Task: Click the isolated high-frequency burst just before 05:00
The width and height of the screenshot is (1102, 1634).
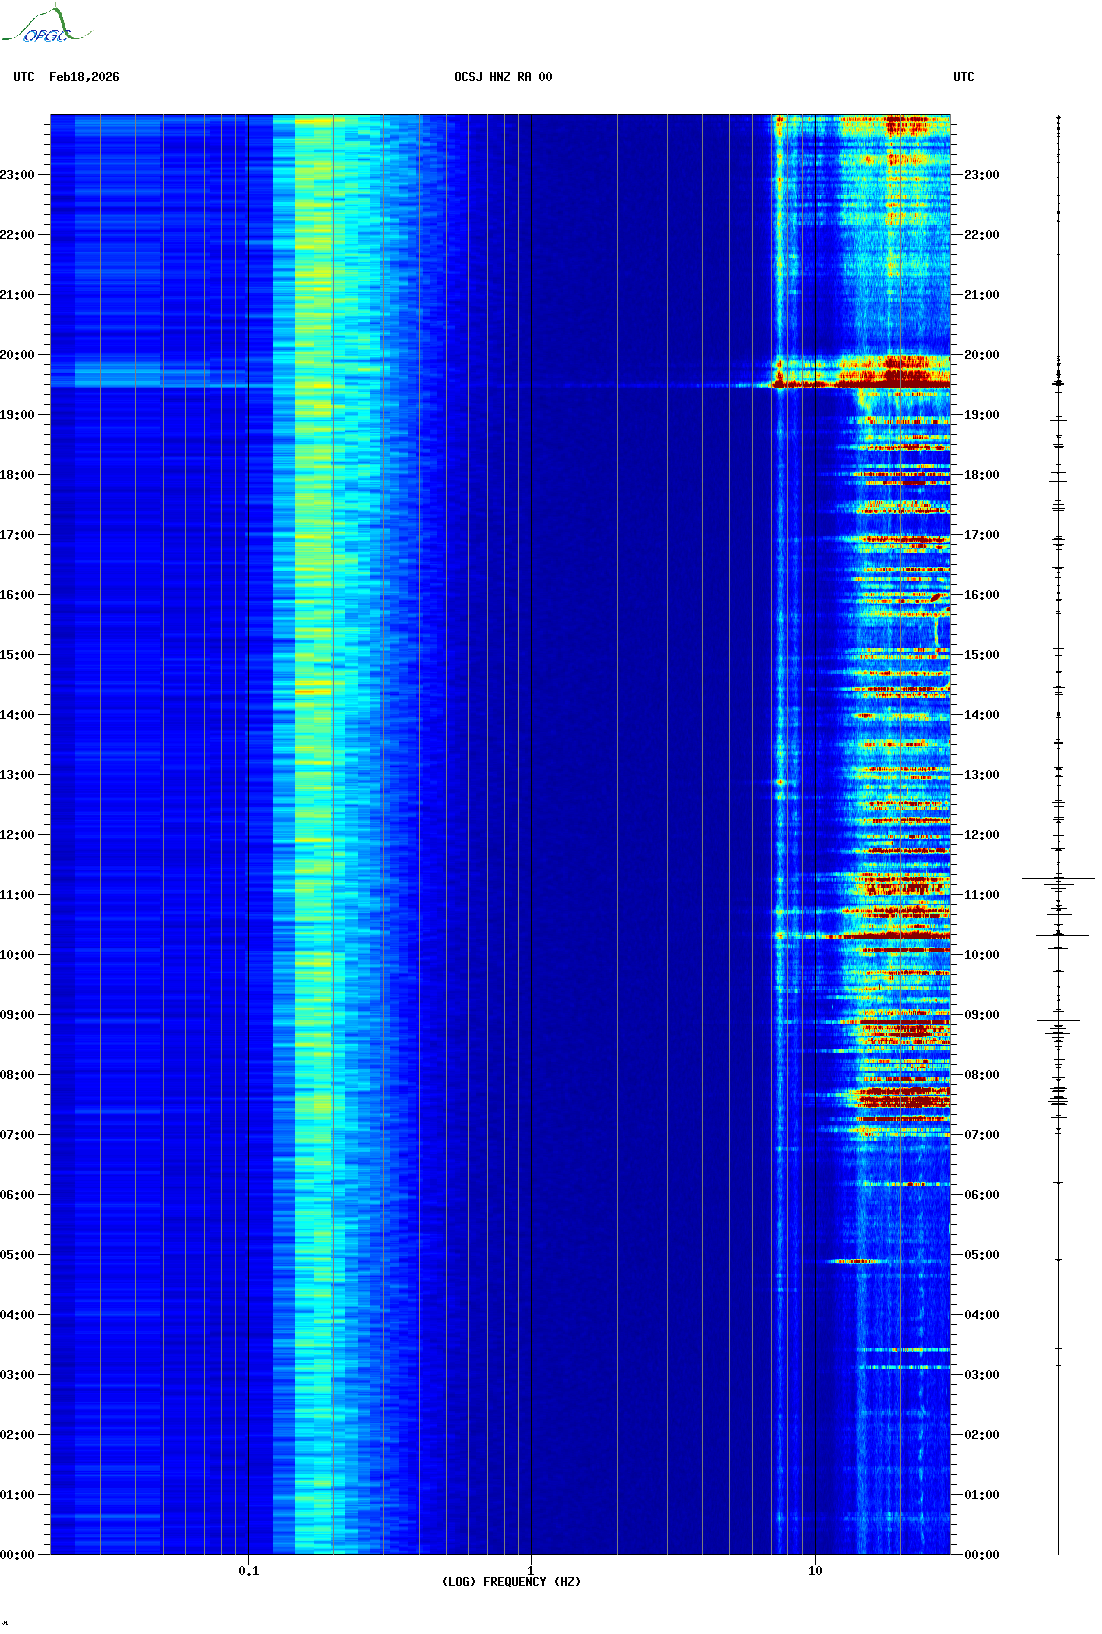Action: pos(852,1261)
